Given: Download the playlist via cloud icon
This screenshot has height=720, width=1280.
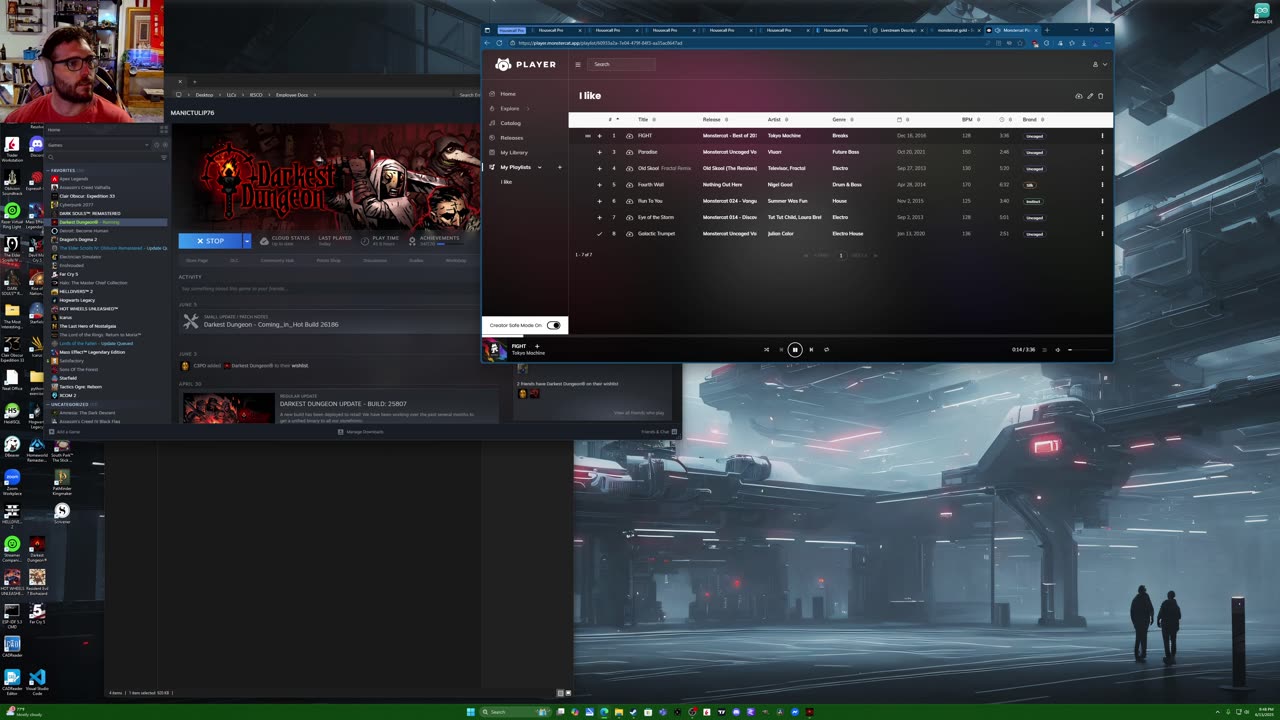Looking at the screenshot, I should (x=1079, y=96).
